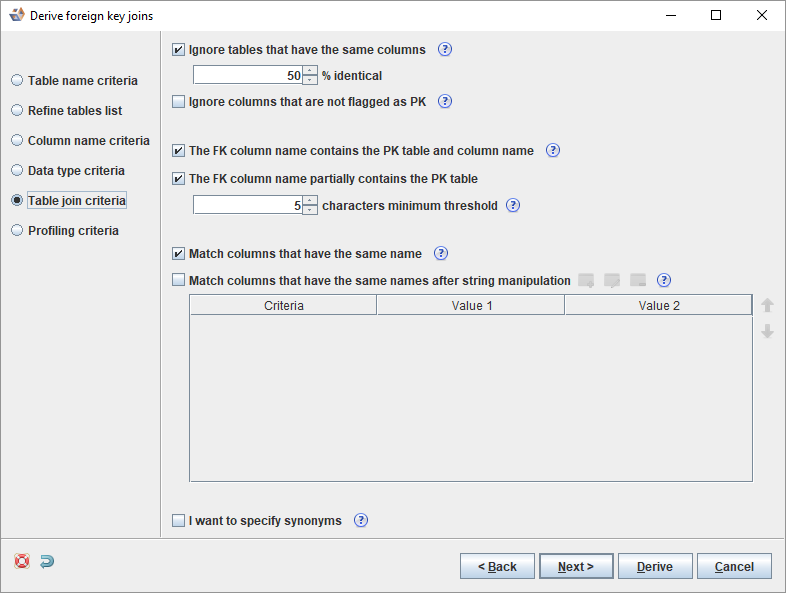The height and width of the screenshot is (593, 786).
Task: Open help for Match columns with same name
Action: click(x=440, y=253)
